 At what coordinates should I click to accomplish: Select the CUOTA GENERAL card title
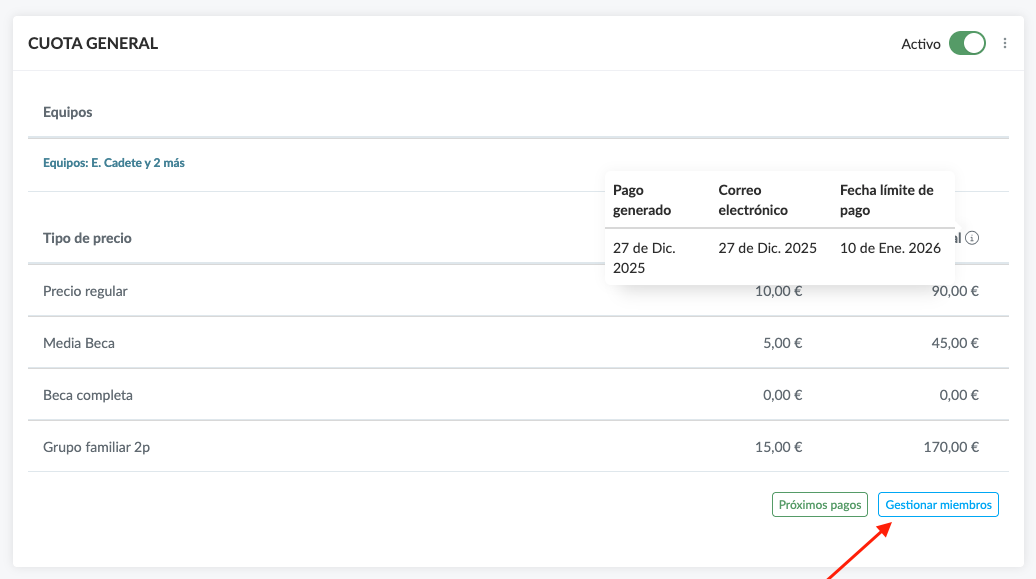[93, 43]
